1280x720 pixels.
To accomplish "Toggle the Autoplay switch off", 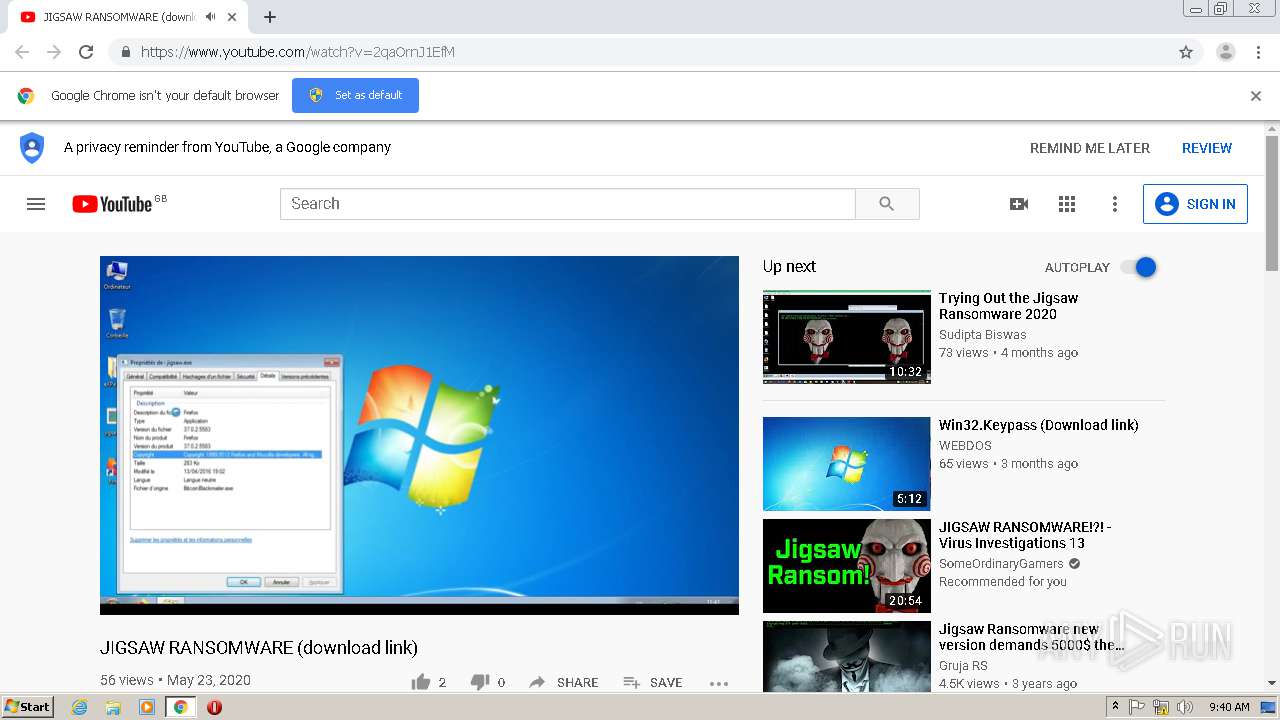I will coord(1138,267).
